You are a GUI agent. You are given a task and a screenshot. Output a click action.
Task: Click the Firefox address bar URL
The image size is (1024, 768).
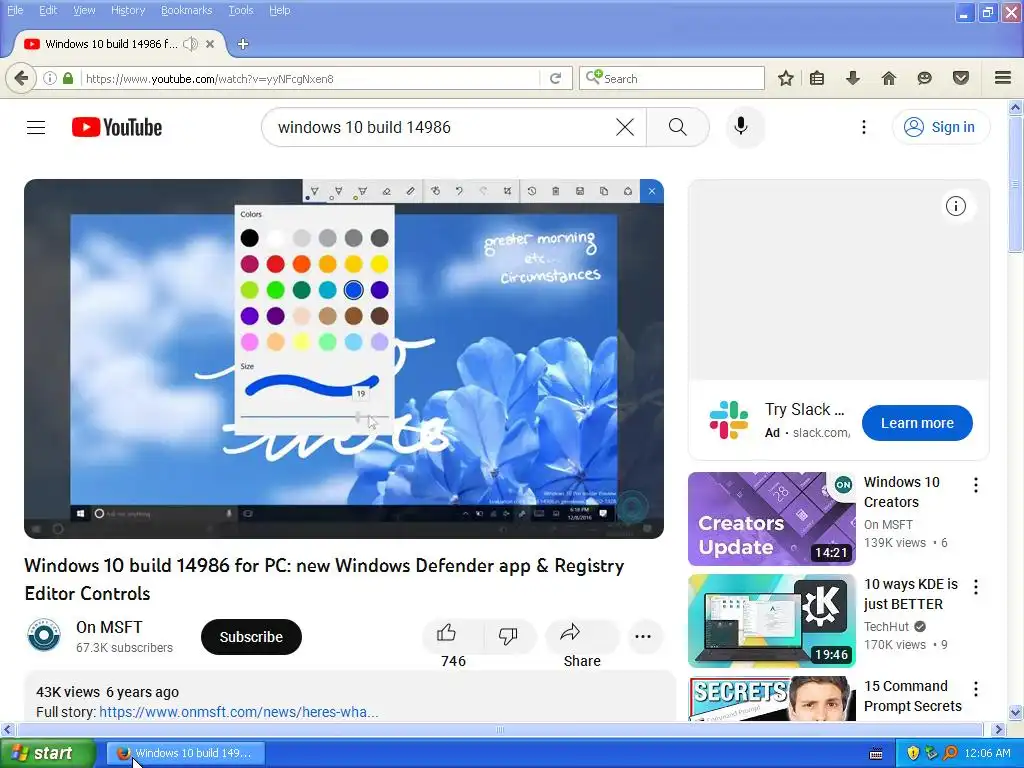pos(310,78)
